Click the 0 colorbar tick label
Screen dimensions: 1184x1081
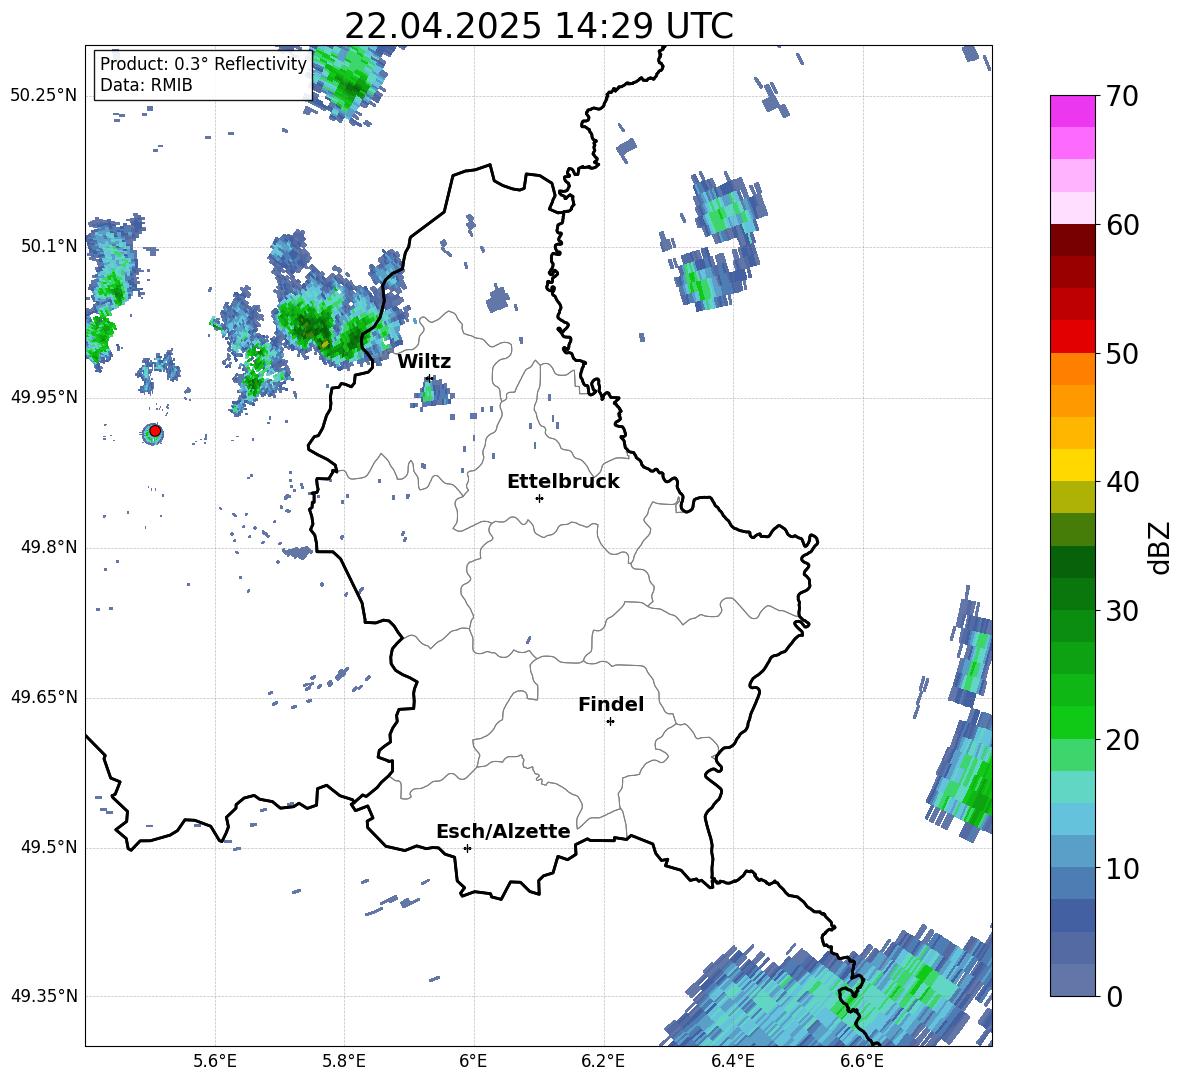point(1114,996)
